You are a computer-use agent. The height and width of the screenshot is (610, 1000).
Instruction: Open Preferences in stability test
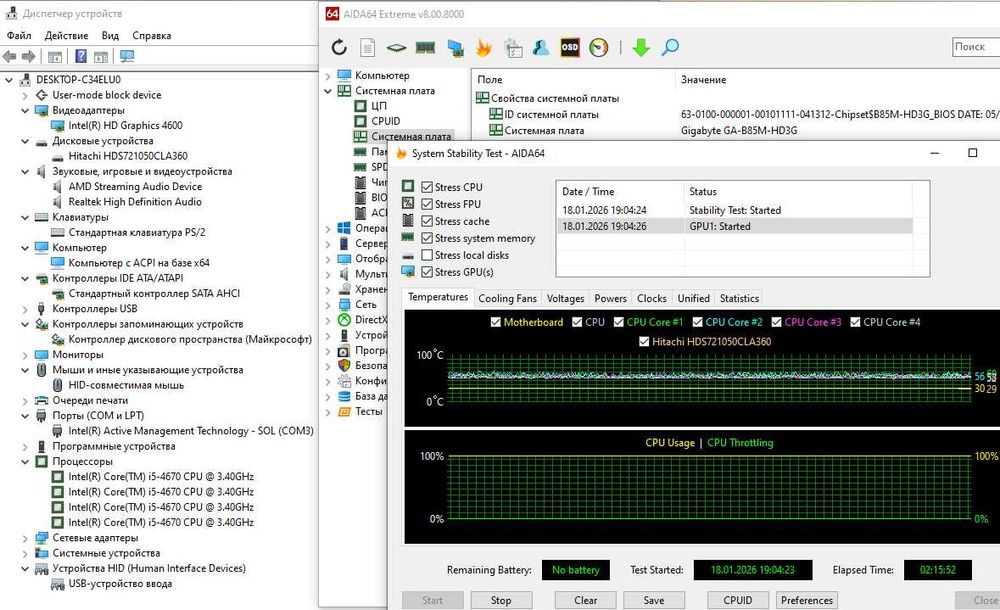pos(807,600)
